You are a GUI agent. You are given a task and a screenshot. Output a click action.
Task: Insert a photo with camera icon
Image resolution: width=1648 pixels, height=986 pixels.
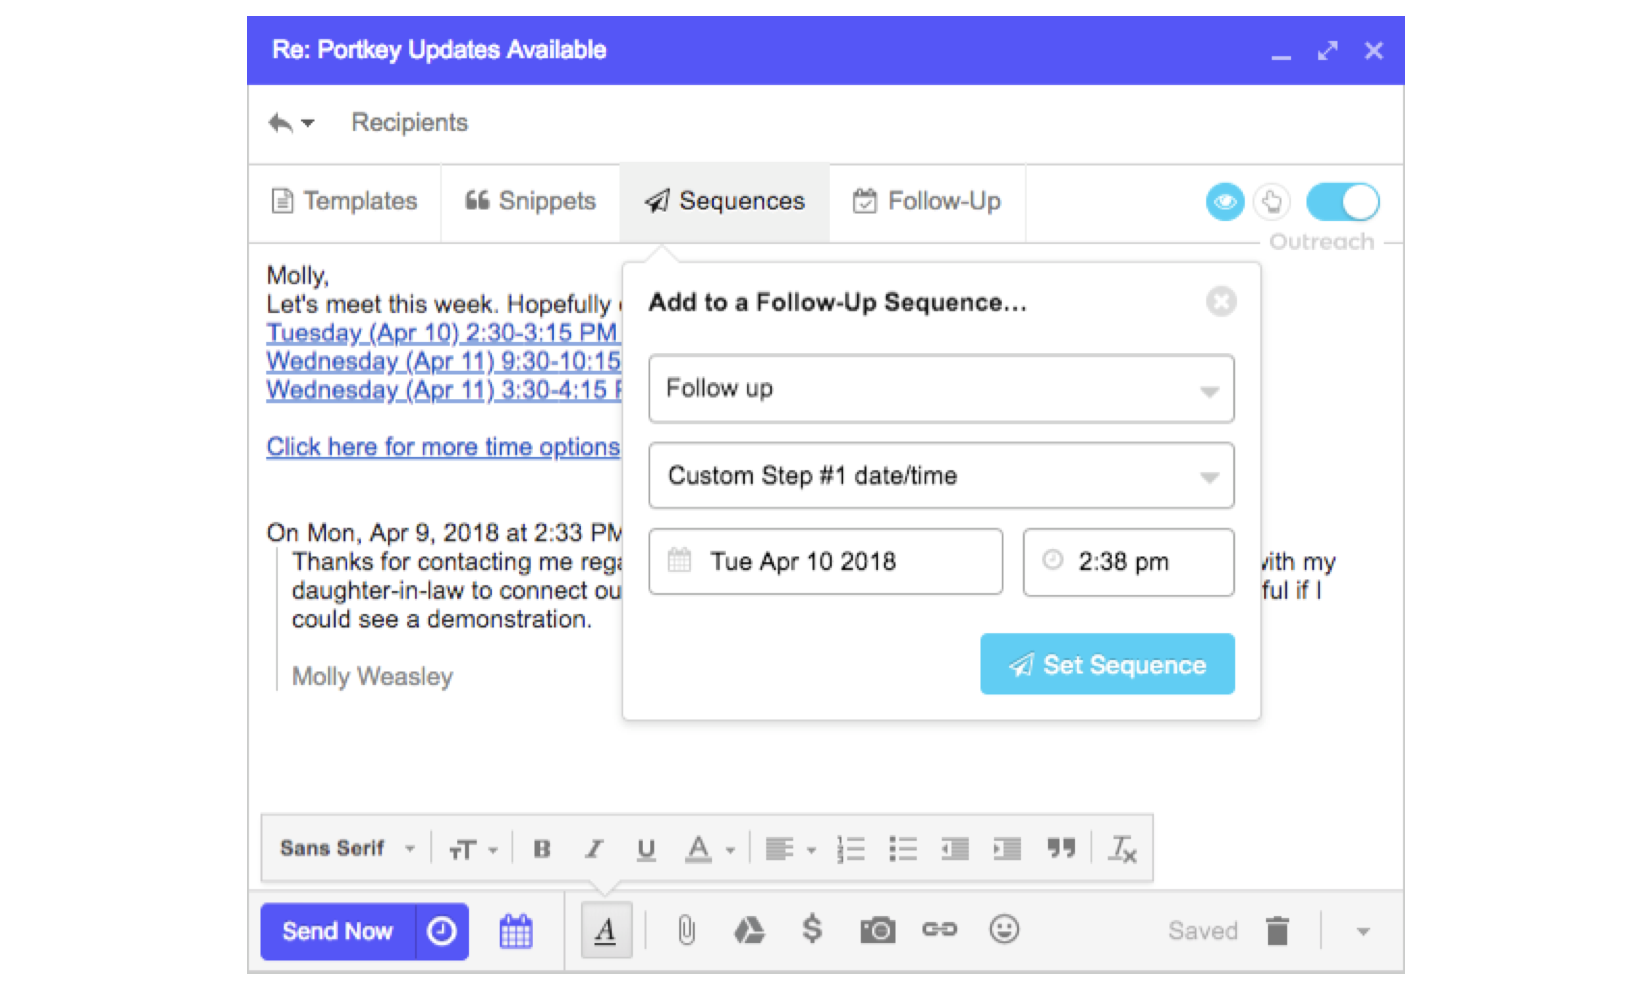pos(877,931)
